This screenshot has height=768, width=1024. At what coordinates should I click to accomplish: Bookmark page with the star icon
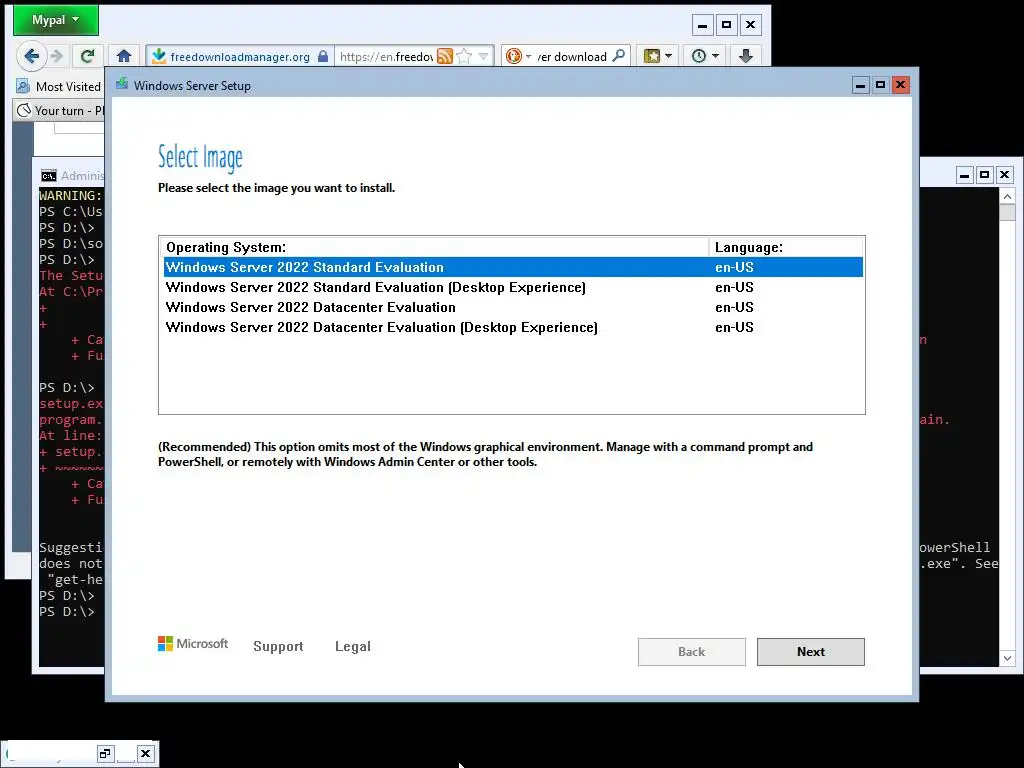point(464,57)
